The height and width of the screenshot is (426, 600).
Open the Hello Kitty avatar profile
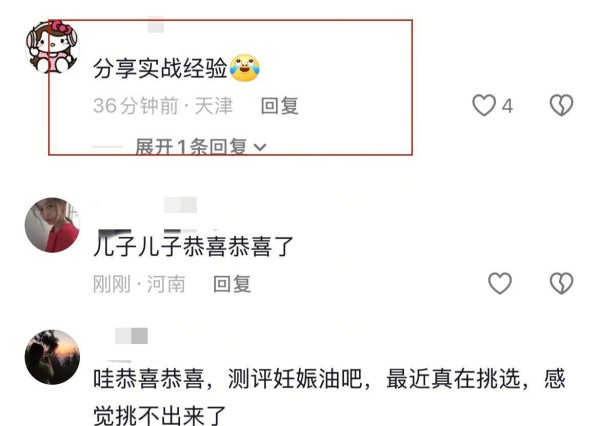[52, 47]
